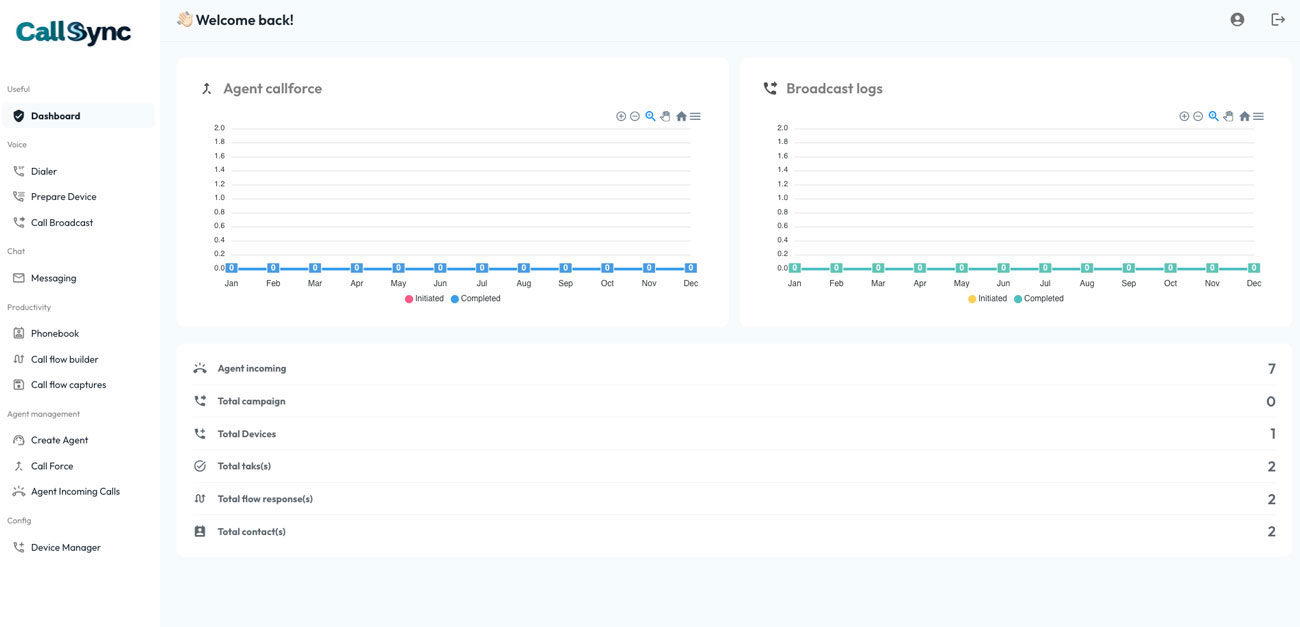Click zoom in icon on Agent callforce chart

pos(621,117)
